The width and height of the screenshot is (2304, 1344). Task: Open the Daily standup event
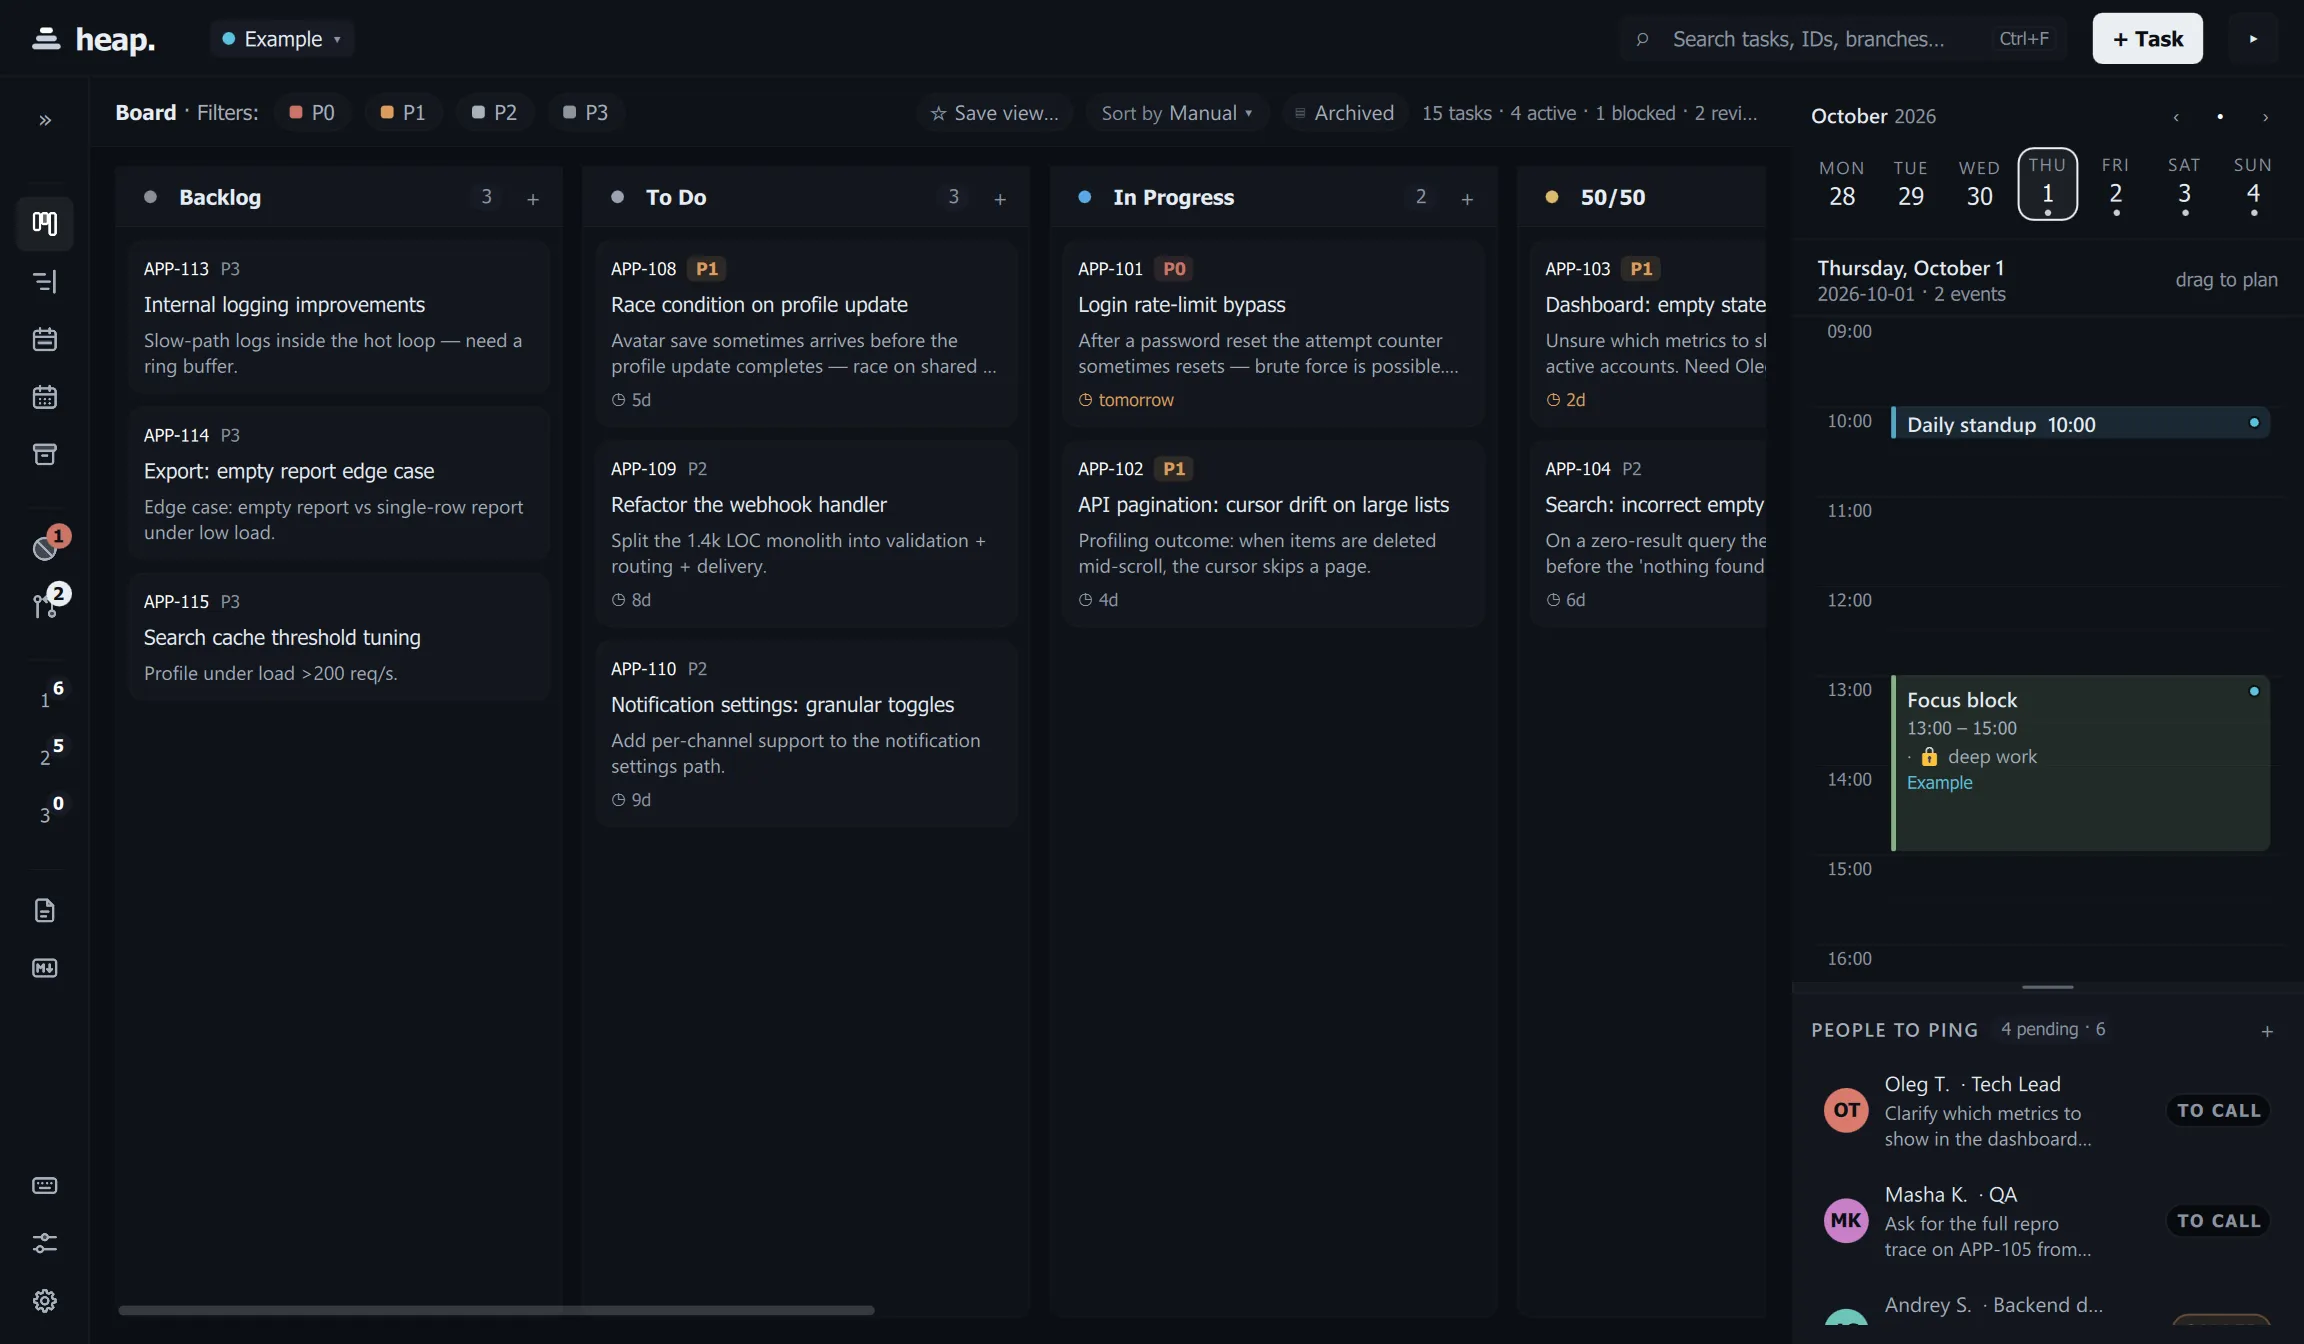(2080, 424)
